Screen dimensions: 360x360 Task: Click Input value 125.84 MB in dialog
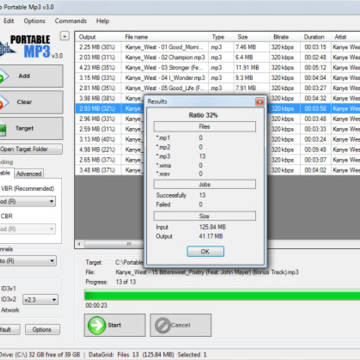click(212, 227)
